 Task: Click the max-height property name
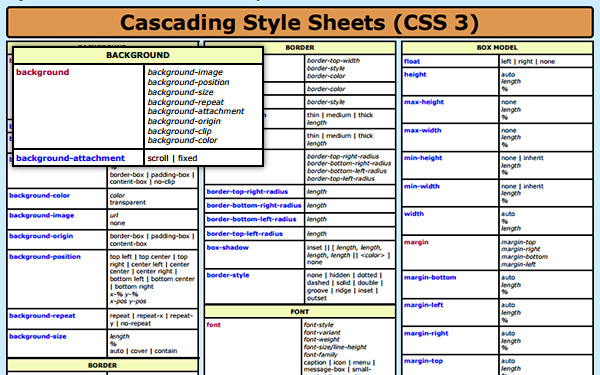click(x=424, y=102)
